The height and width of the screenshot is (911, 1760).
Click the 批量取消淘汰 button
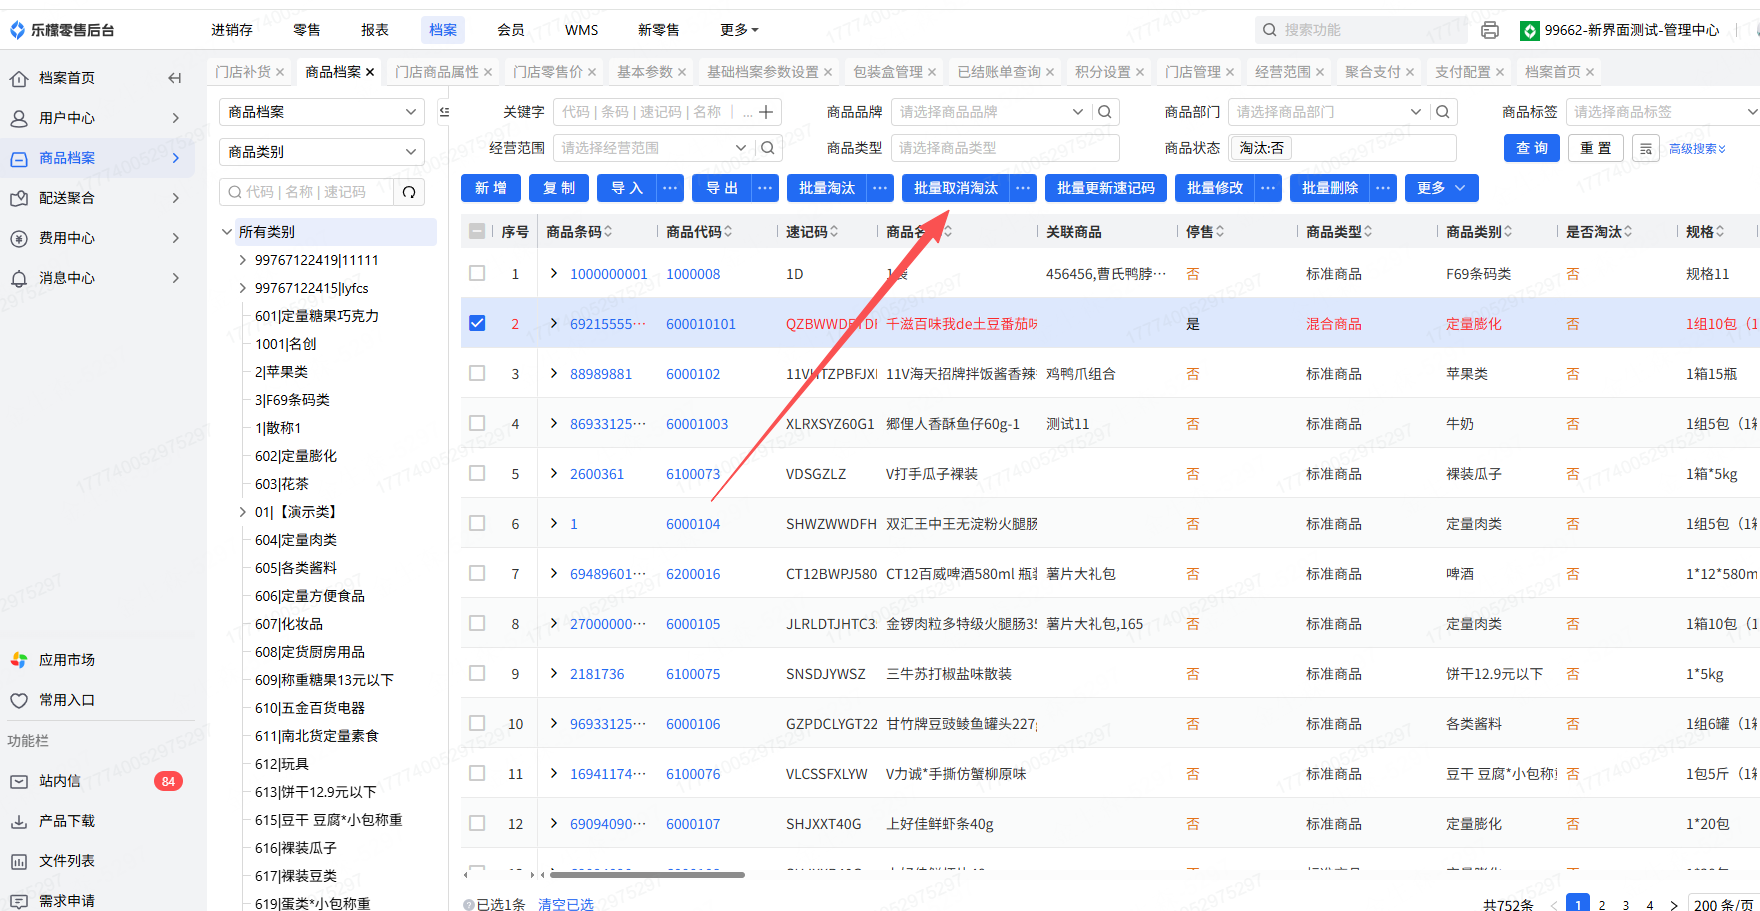point(955,188)
